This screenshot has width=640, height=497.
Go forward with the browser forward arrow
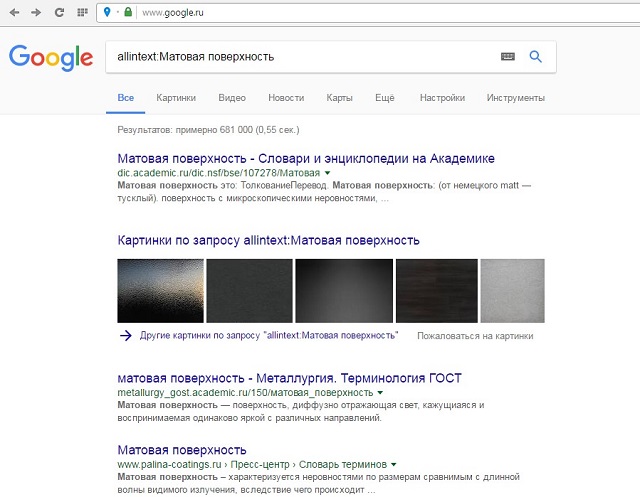tap(36, 12)
